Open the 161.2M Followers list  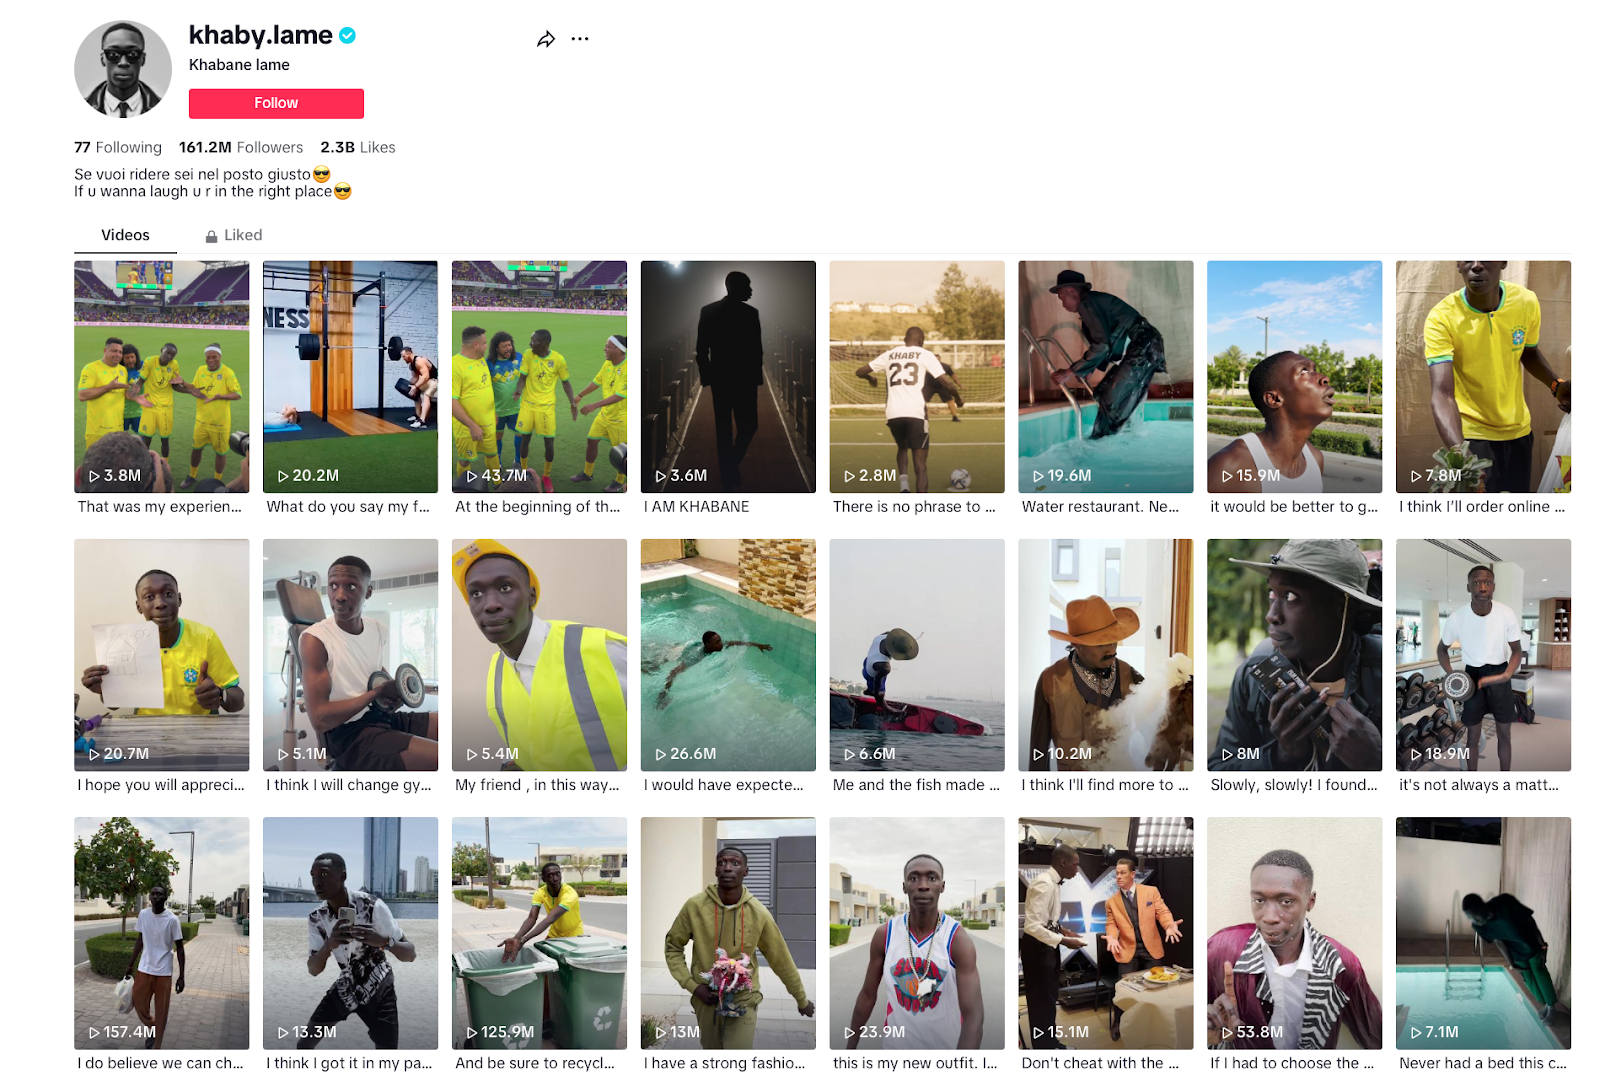(241, 147)
